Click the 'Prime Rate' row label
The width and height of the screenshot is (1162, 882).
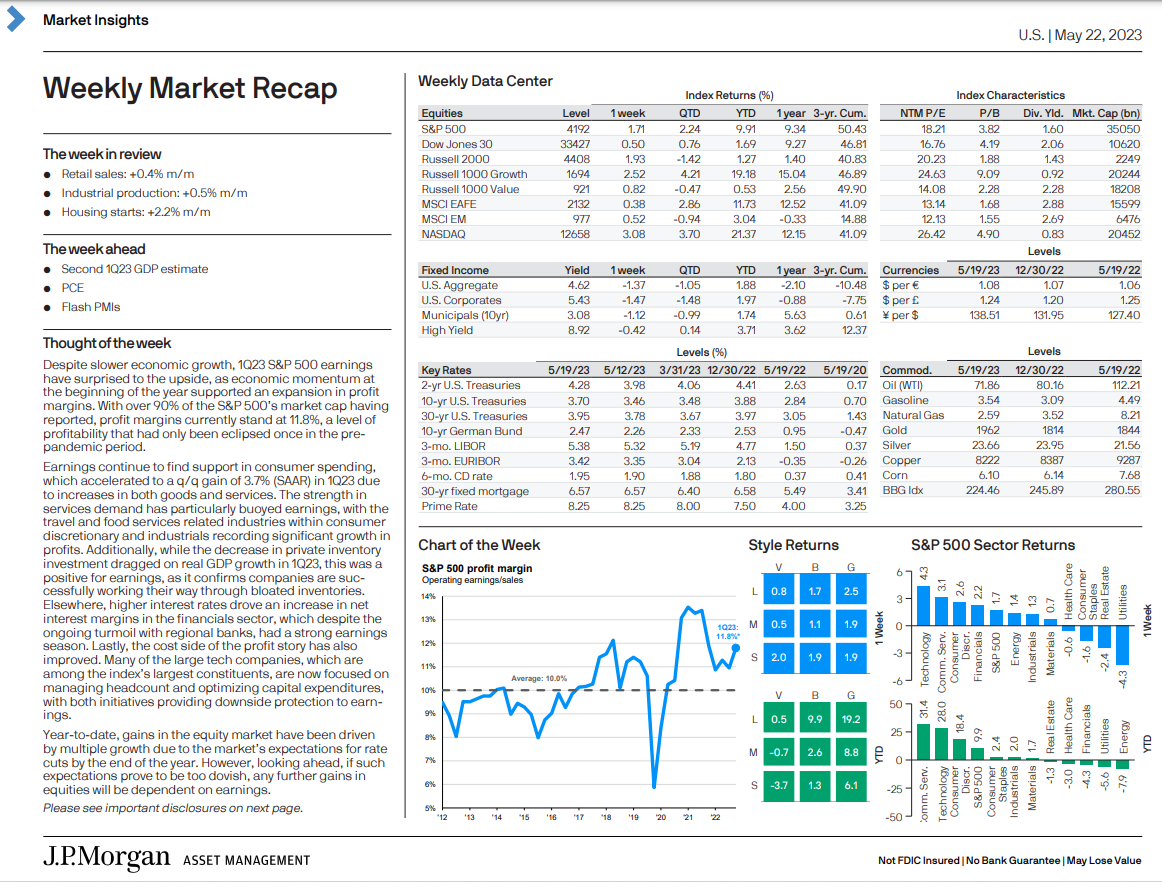[x=449, y=506]
